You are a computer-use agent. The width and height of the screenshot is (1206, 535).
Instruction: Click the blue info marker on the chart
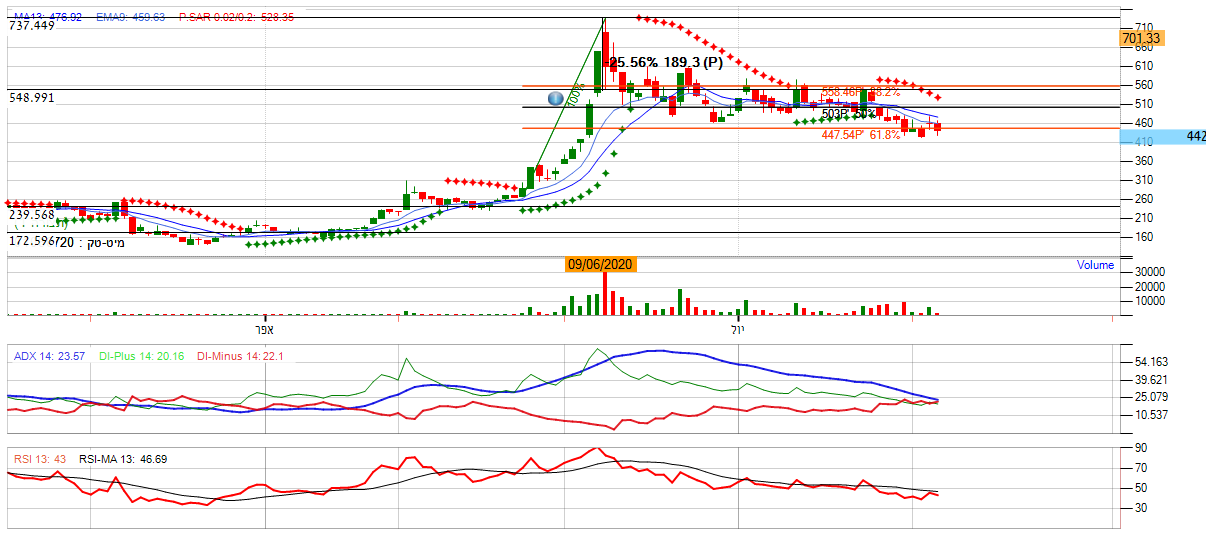(556, 98)
